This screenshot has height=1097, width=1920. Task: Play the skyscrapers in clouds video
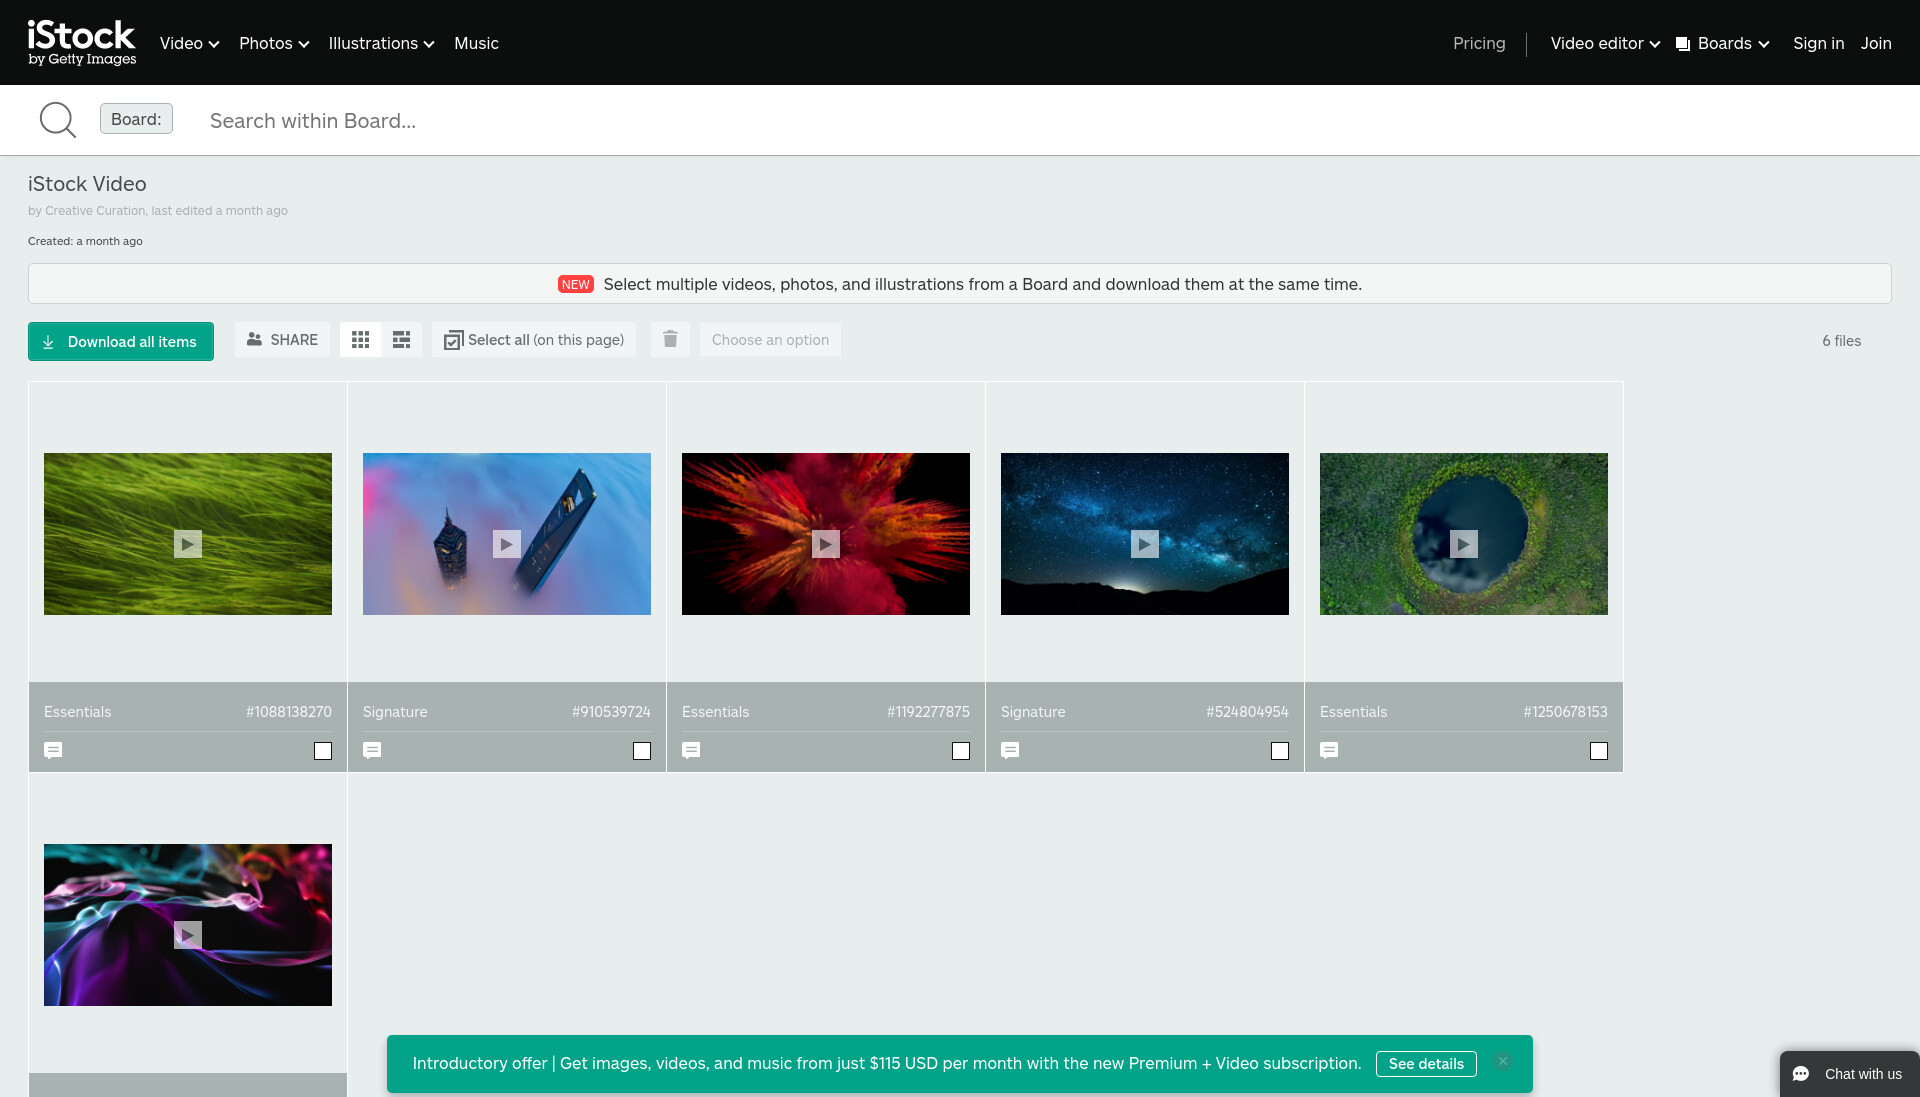tap(507, 544)
